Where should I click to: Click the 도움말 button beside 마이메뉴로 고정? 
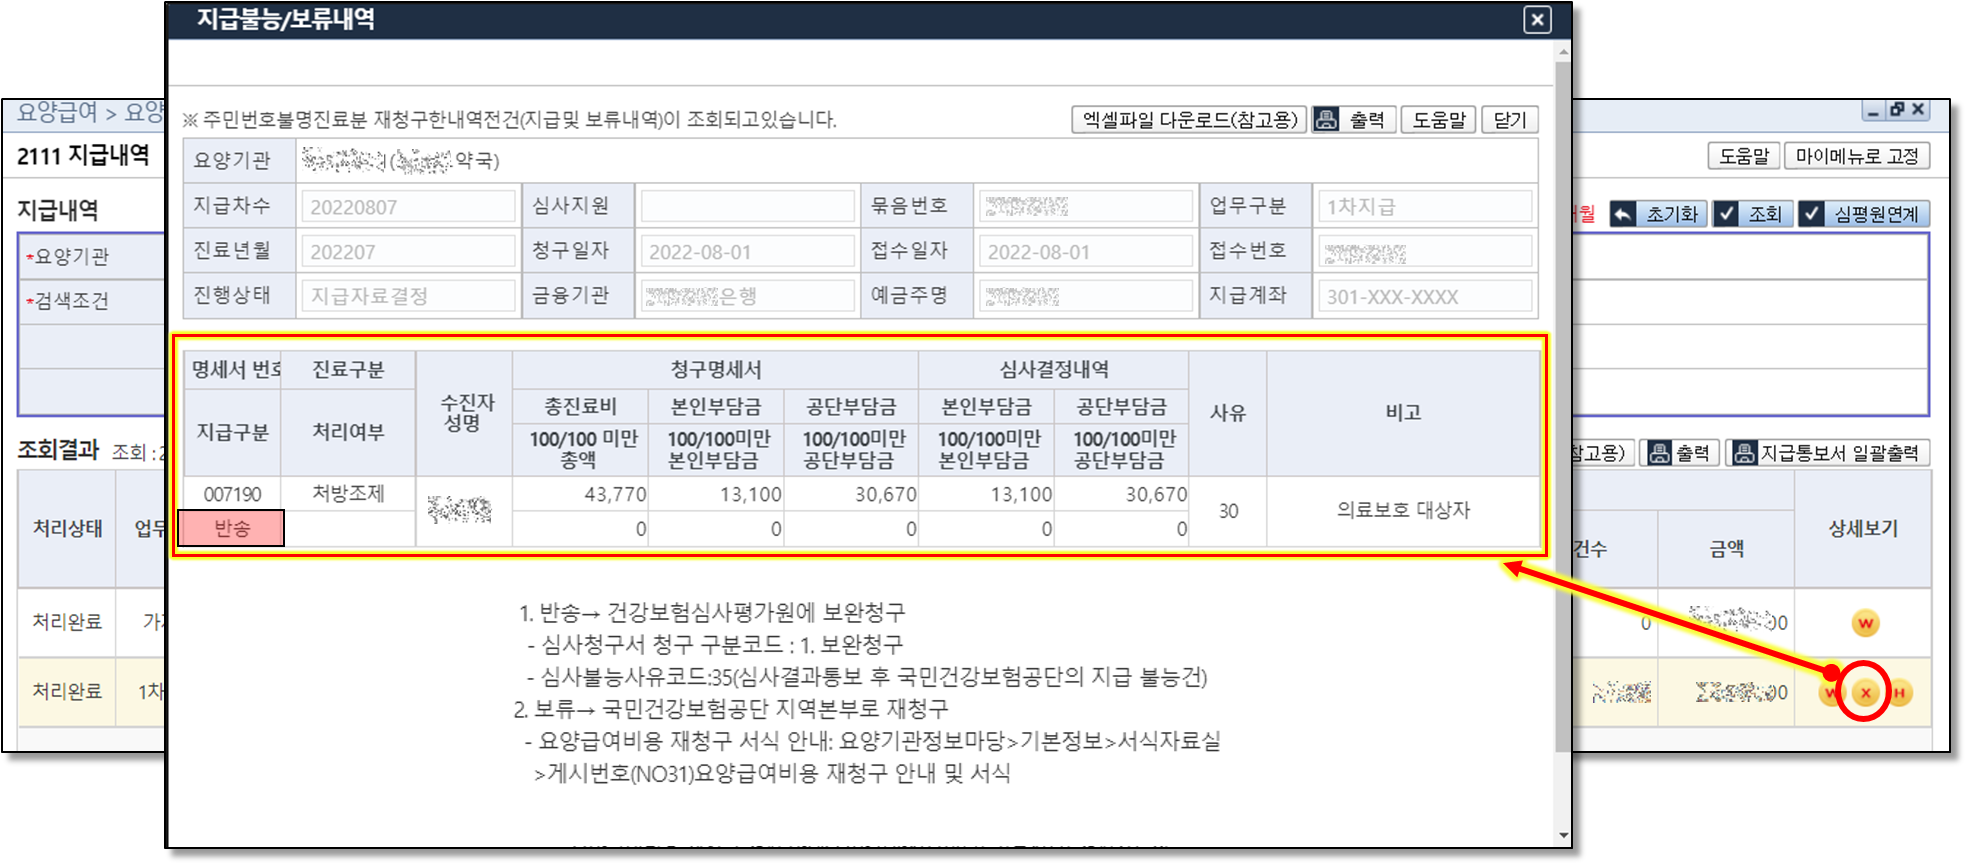click(x=1743, y=156)
